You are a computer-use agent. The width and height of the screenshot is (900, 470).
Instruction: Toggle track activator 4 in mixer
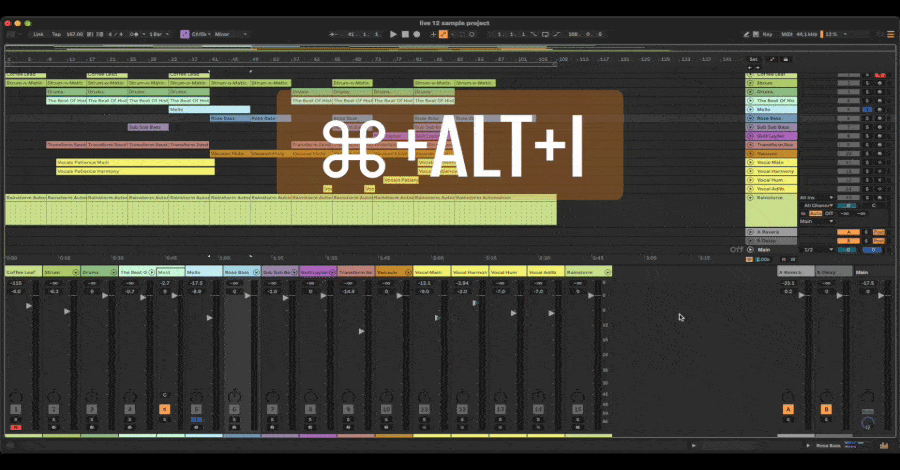click(128, 409)
